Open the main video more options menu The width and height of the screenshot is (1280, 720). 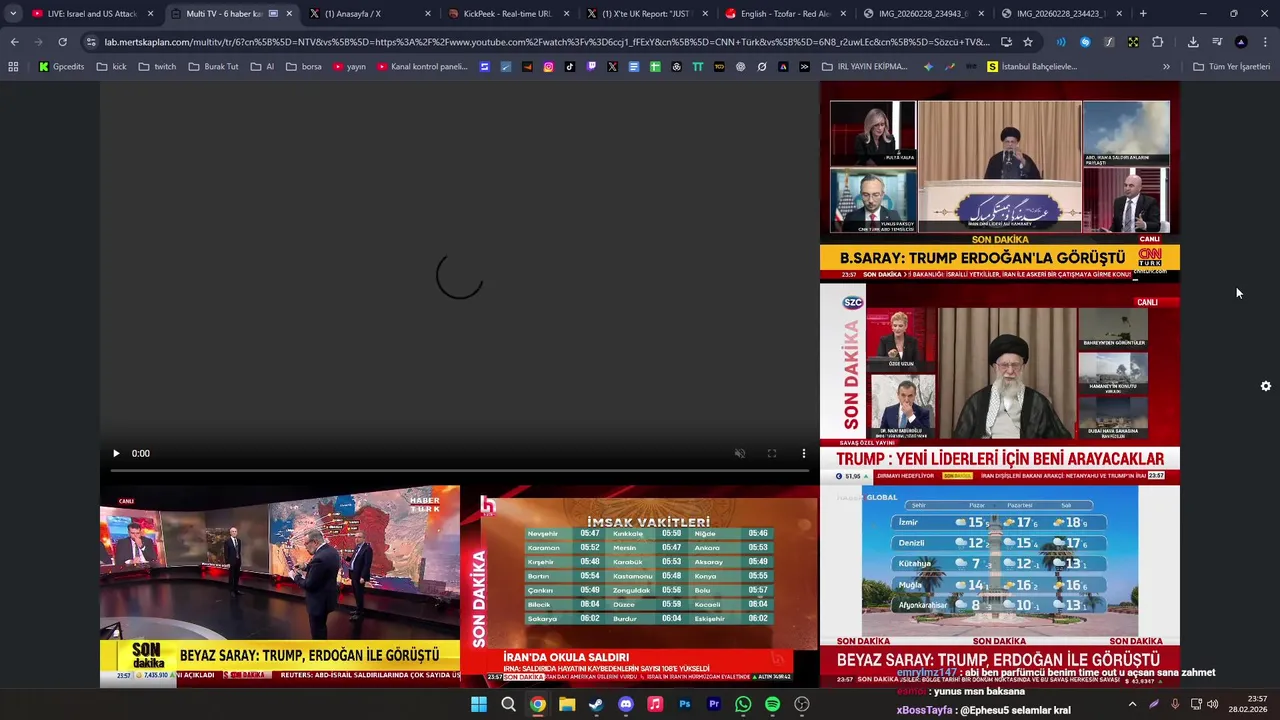(804, 453)
